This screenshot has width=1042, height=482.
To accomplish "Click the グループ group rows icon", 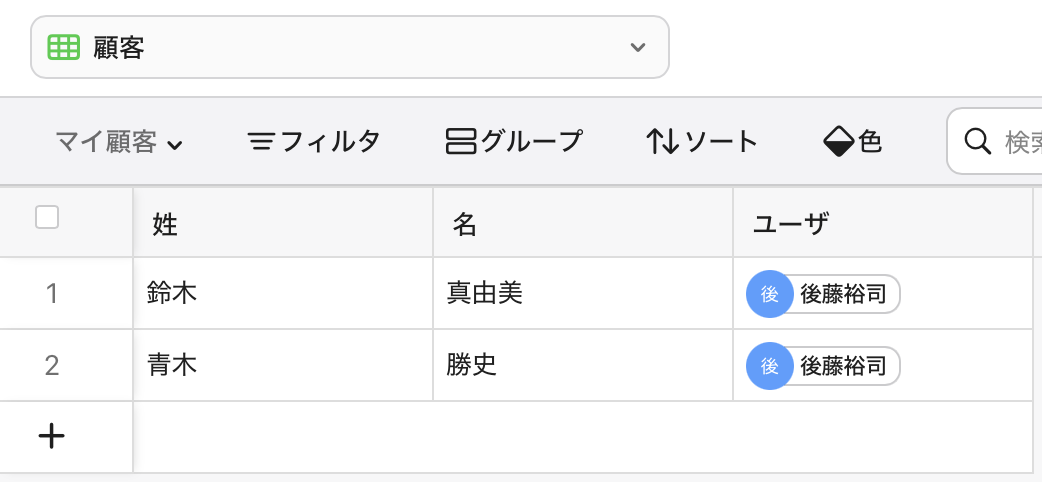I will pos(461,142).
